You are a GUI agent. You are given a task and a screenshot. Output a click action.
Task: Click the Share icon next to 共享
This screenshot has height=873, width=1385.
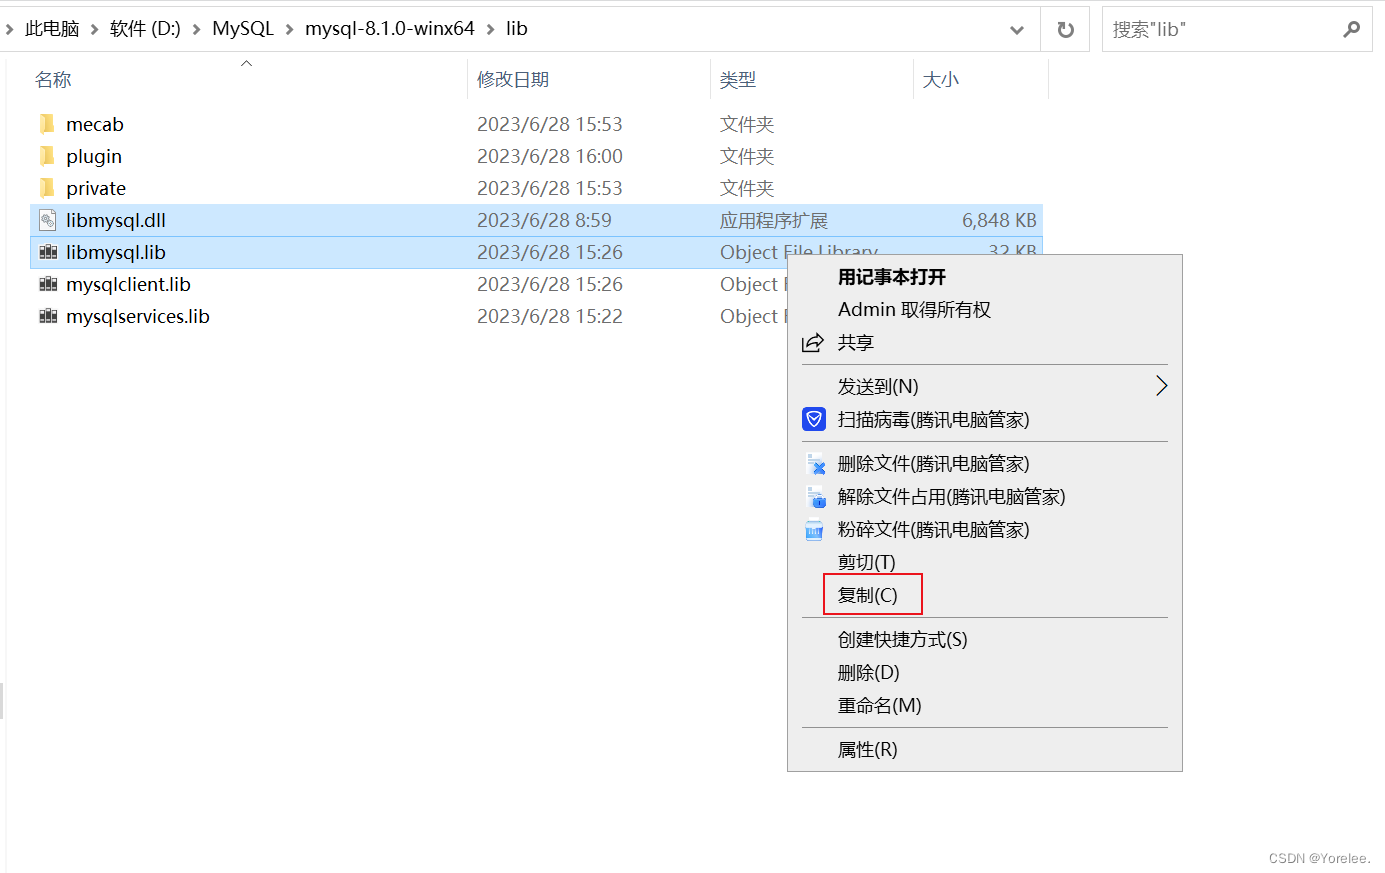[x=814, y=343]
